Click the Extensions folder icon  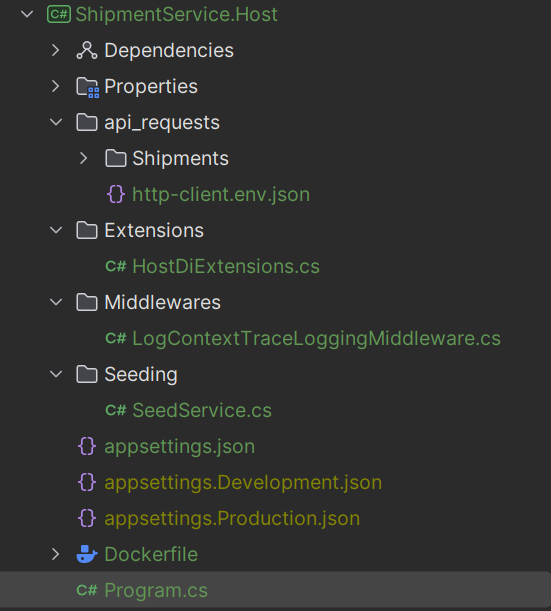87,230
